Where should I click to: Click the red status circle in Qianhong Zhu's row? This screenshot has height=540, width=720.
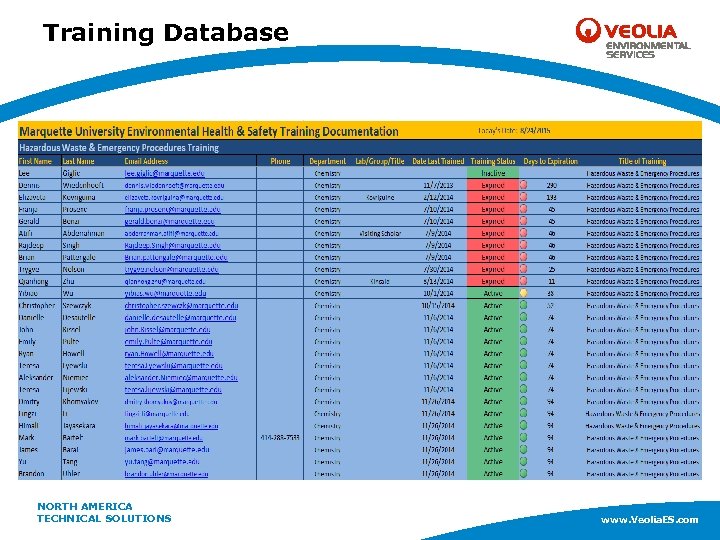(523, 281)
